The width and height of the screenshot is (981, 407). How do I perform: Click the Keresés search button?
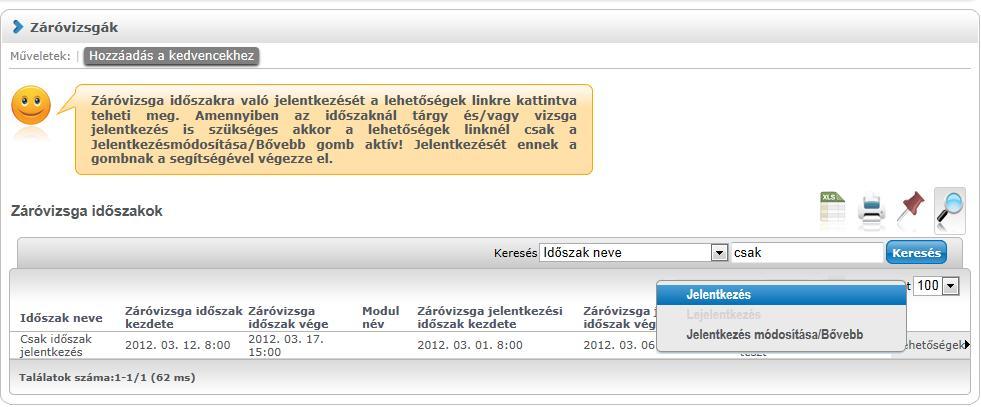pos(916,253)
